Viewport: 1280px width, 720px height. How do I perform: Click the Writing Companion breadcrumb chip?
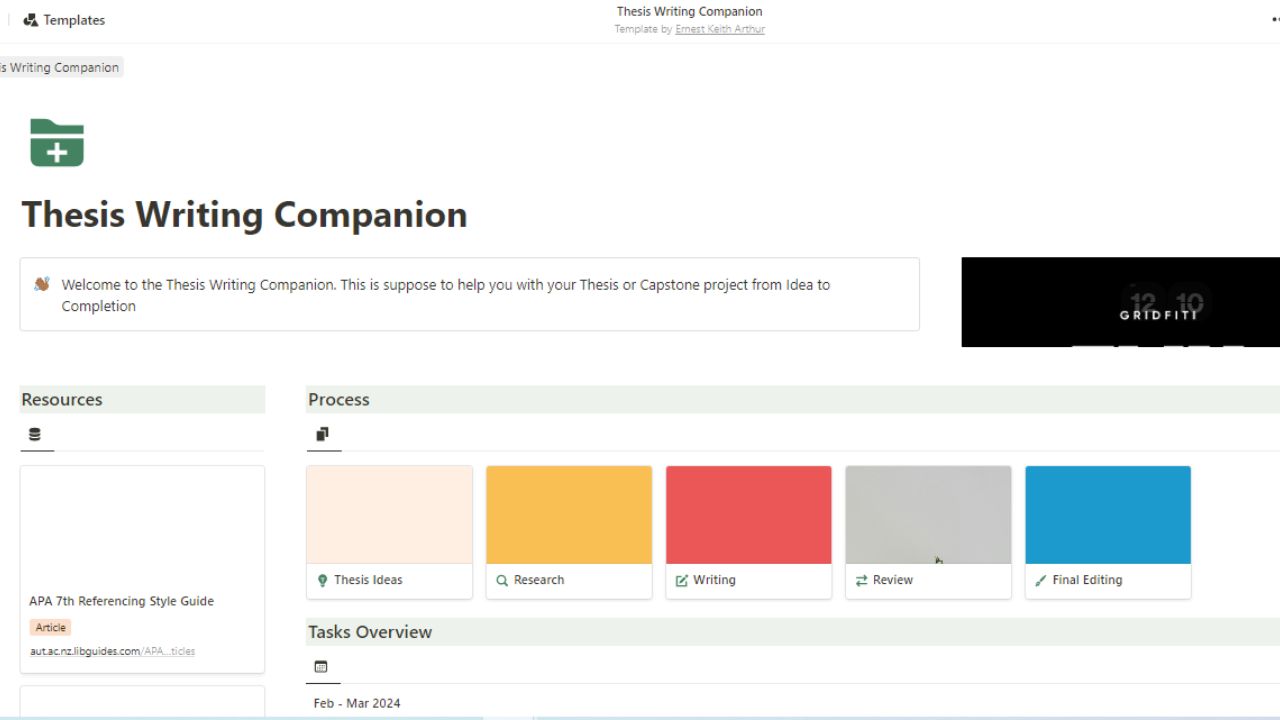[x=60, y=67]
